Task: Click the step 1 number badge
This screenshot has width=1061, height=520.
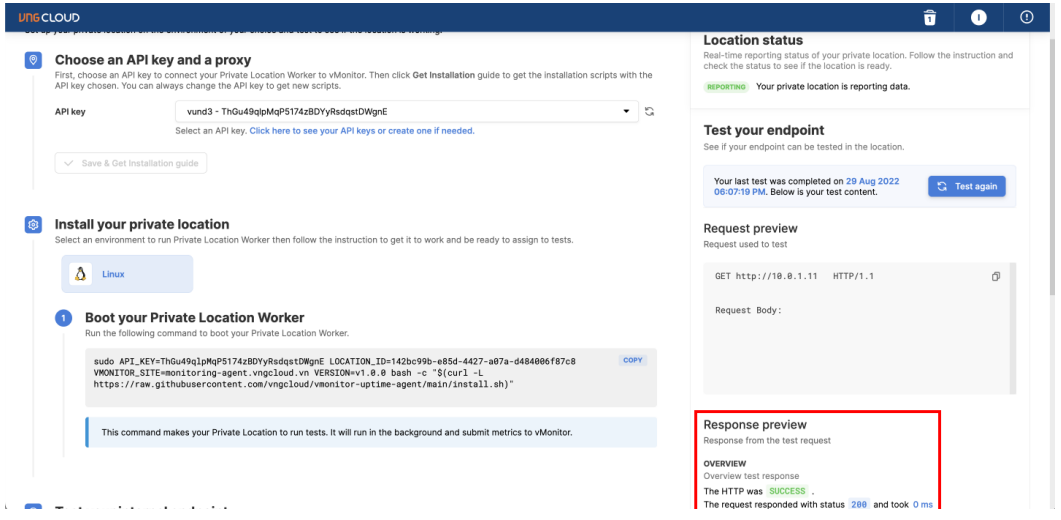Action: (64, 319)
